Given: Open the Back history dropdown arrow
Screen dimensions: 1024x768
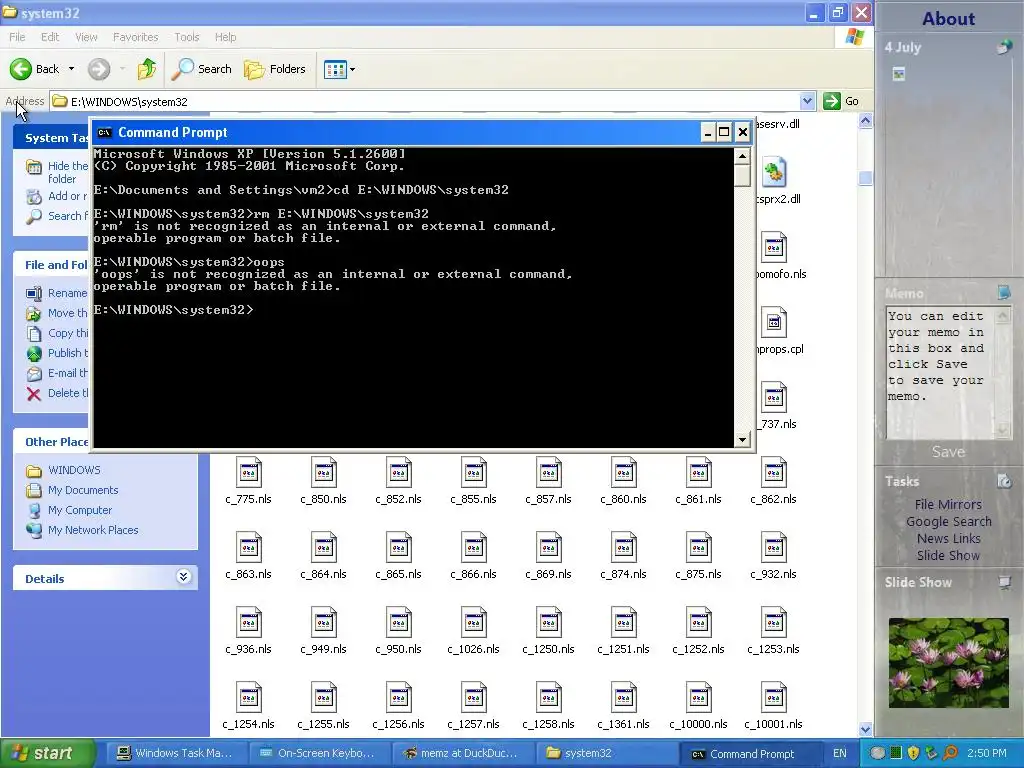Looking at the screenshot, I should (x=71, y=69).
